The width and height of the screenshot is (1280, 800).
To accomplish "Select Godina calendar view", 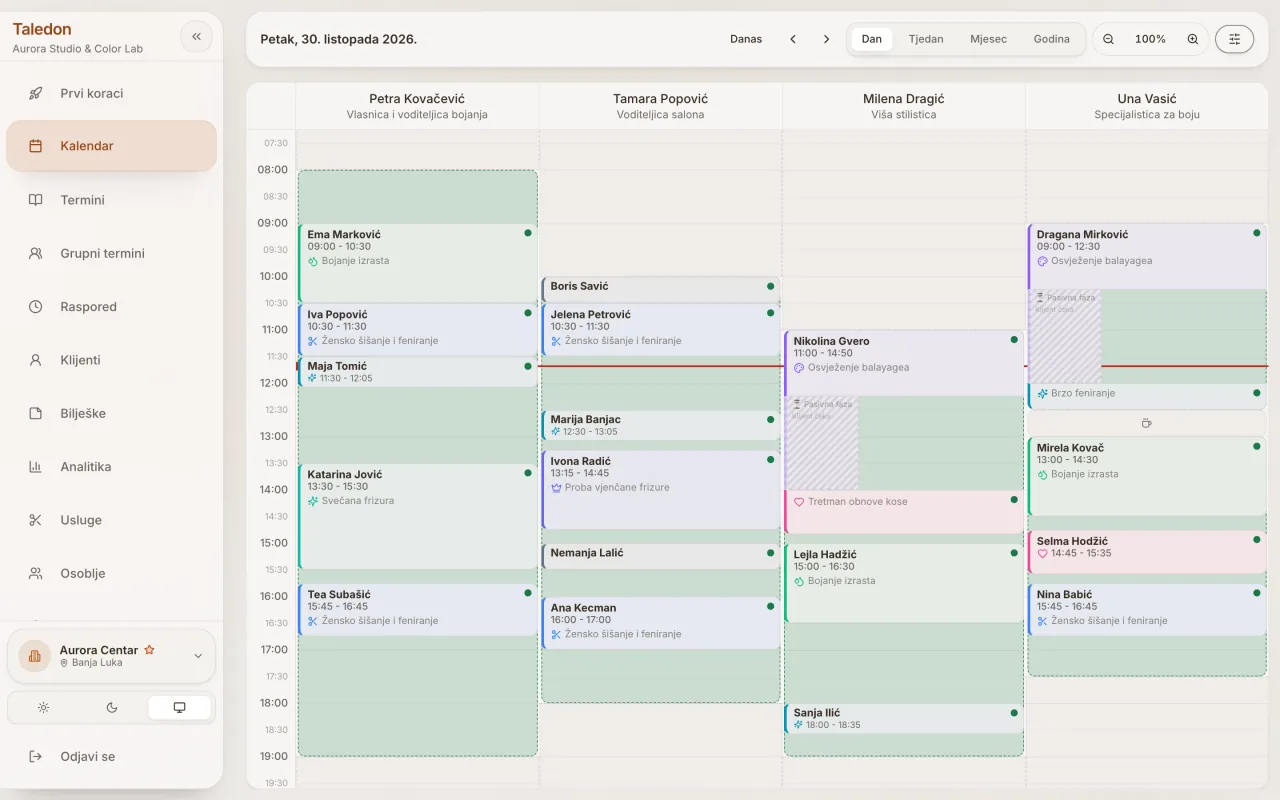I will tap(1051, 39).
